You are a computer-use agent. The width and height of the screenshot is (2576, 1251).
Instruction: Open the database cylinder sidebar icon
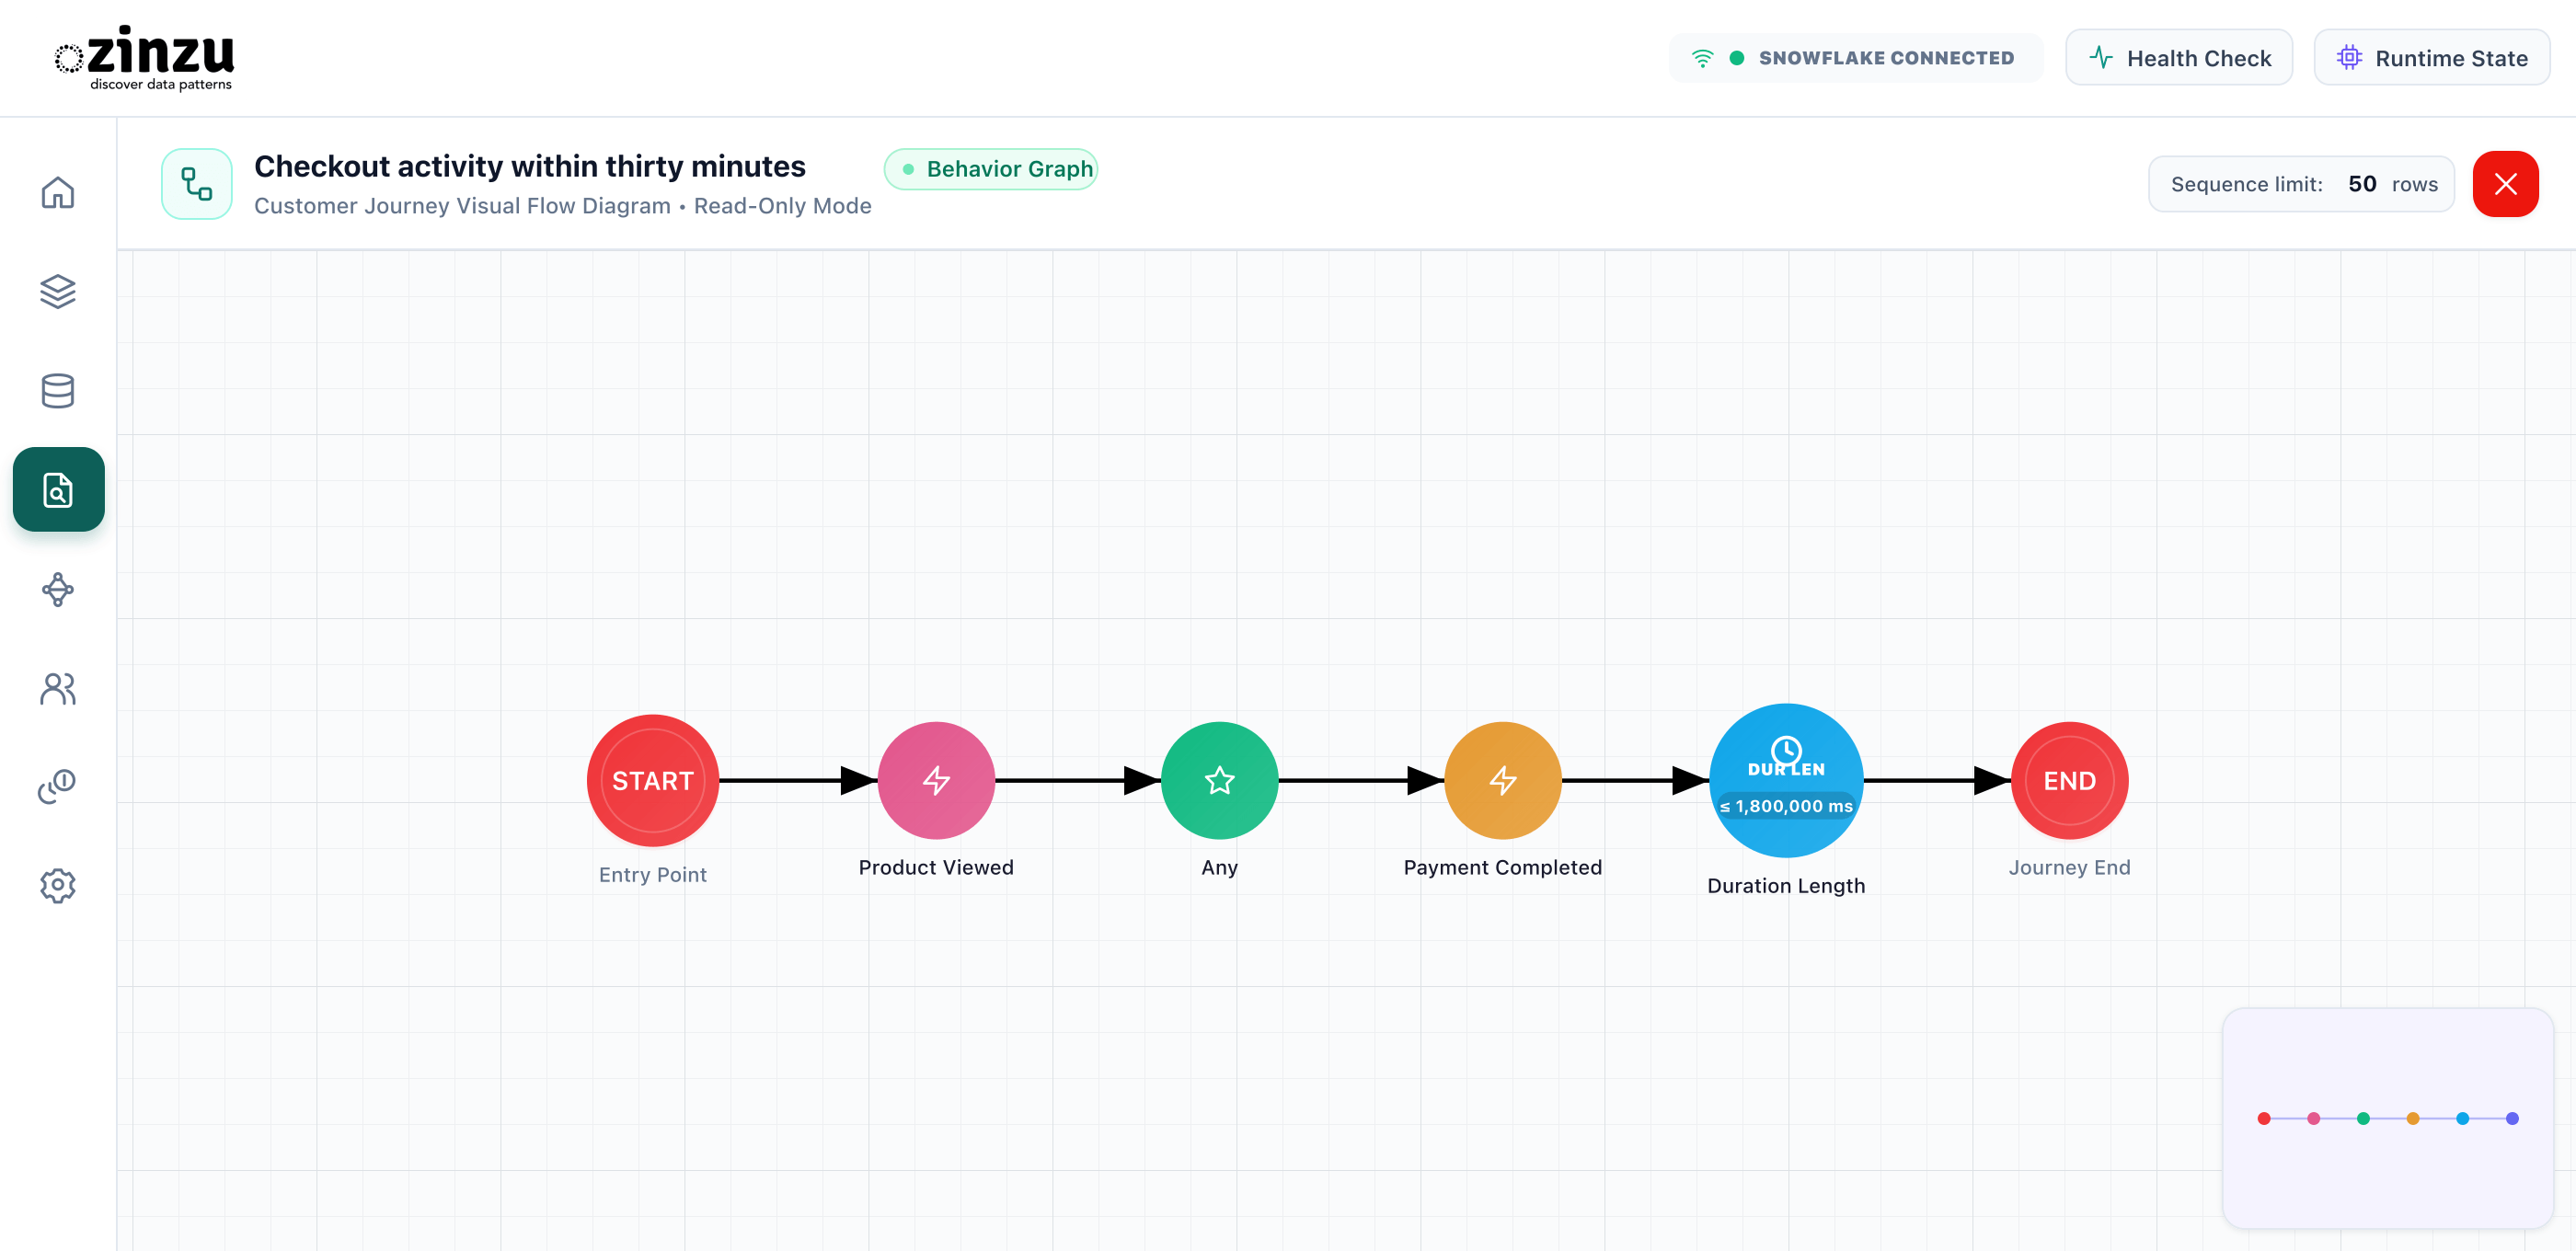pyautogui.click(x=58, y=390)
